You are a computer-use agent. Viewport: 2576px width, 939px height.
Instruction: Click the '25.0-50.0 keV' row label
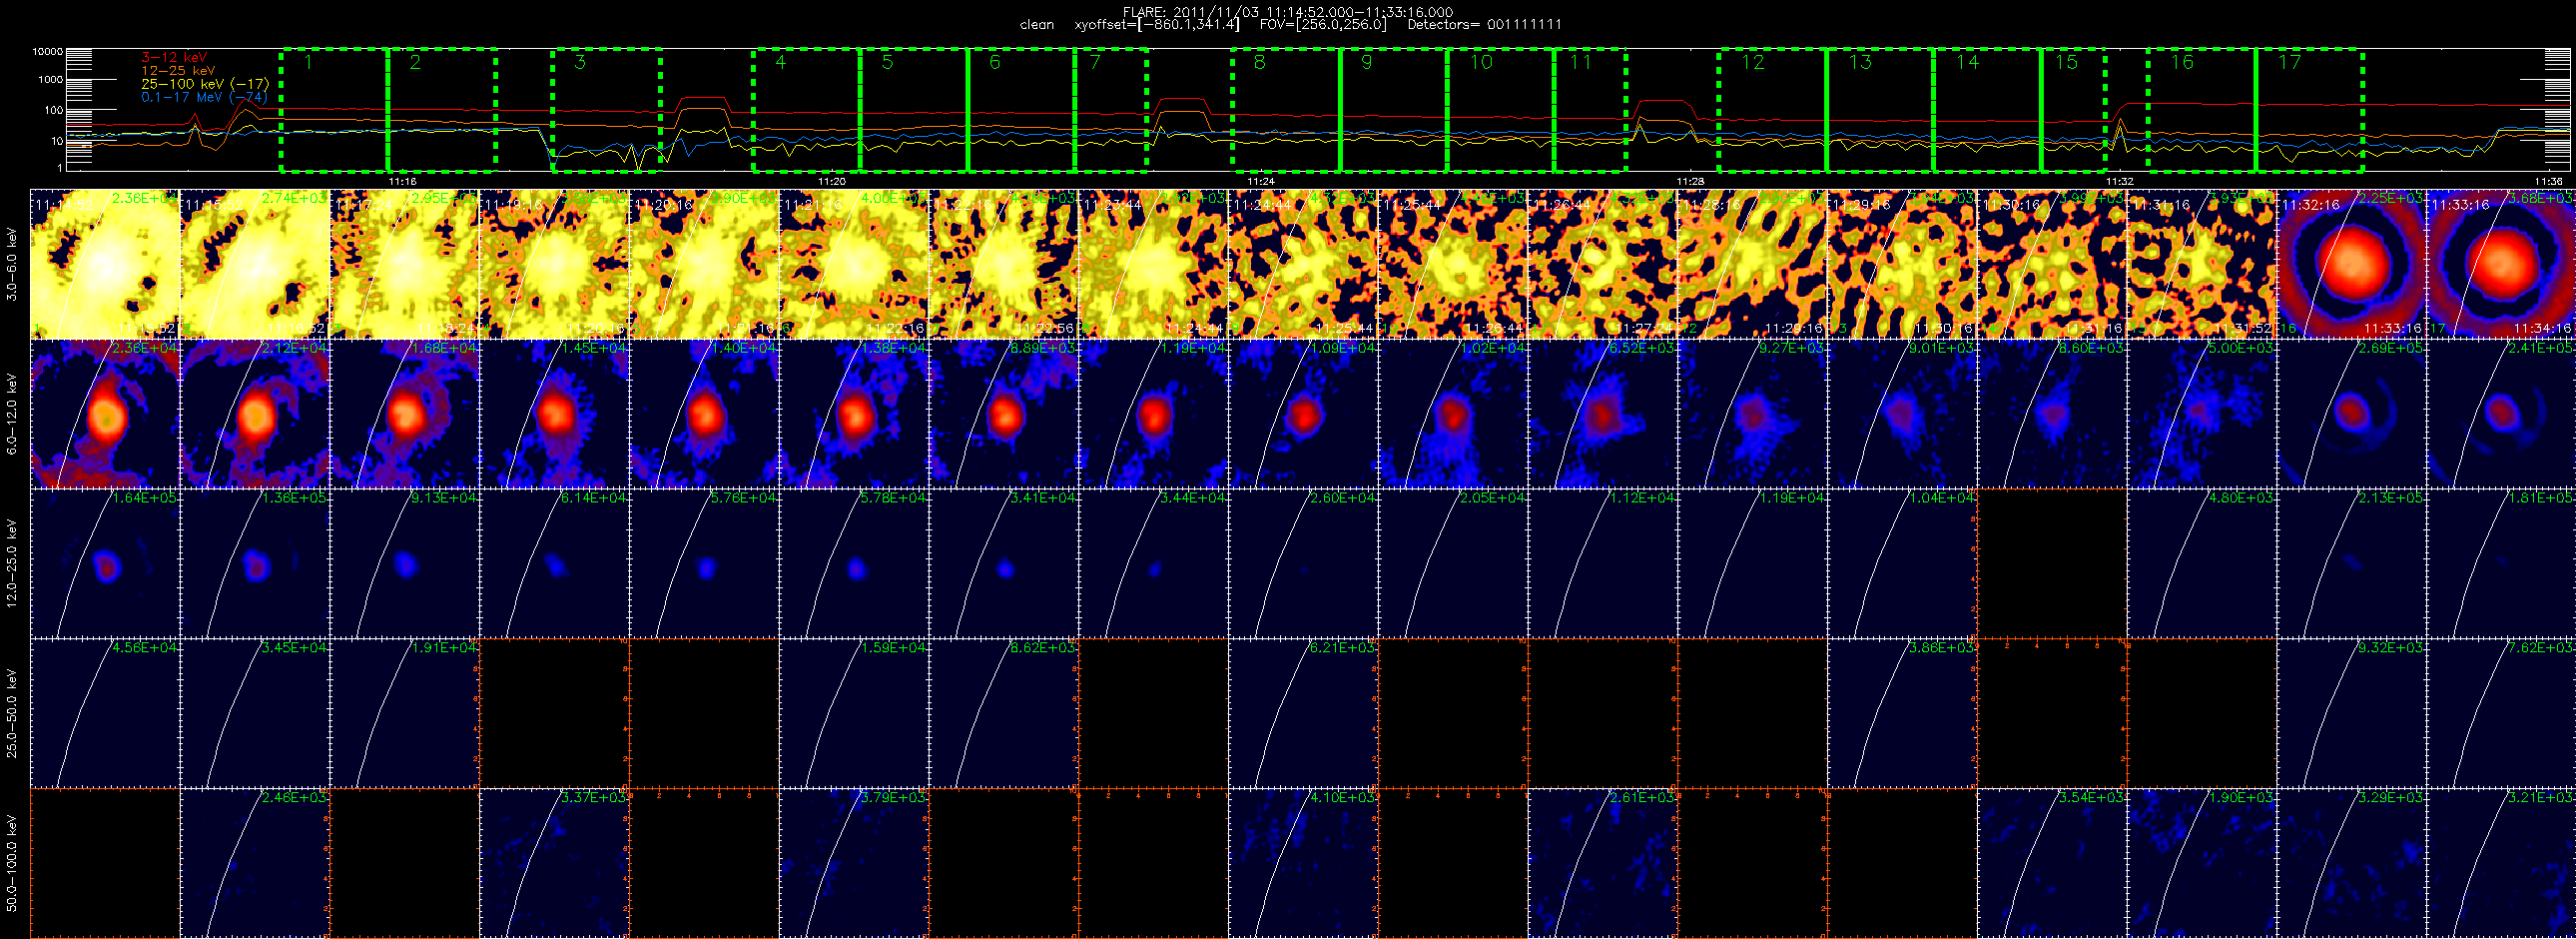point(12,714)
